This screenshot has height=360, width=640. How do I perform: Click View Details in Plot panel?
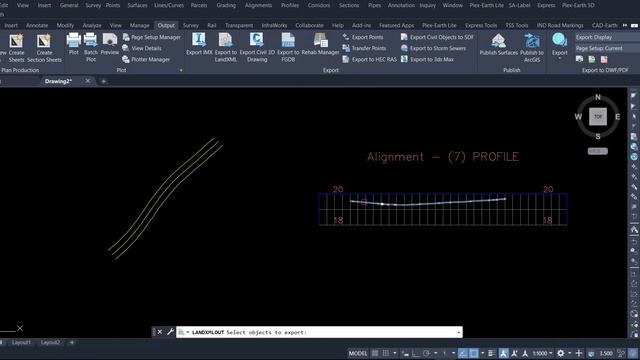click(x=142, y=48)
